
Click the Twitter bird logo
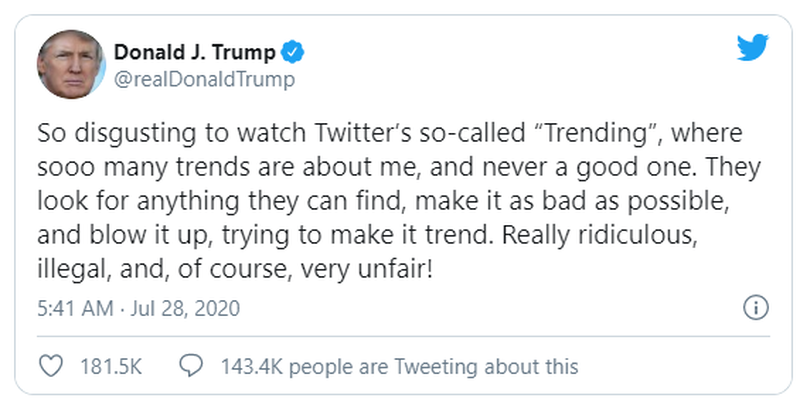click(x=753, y=47)
